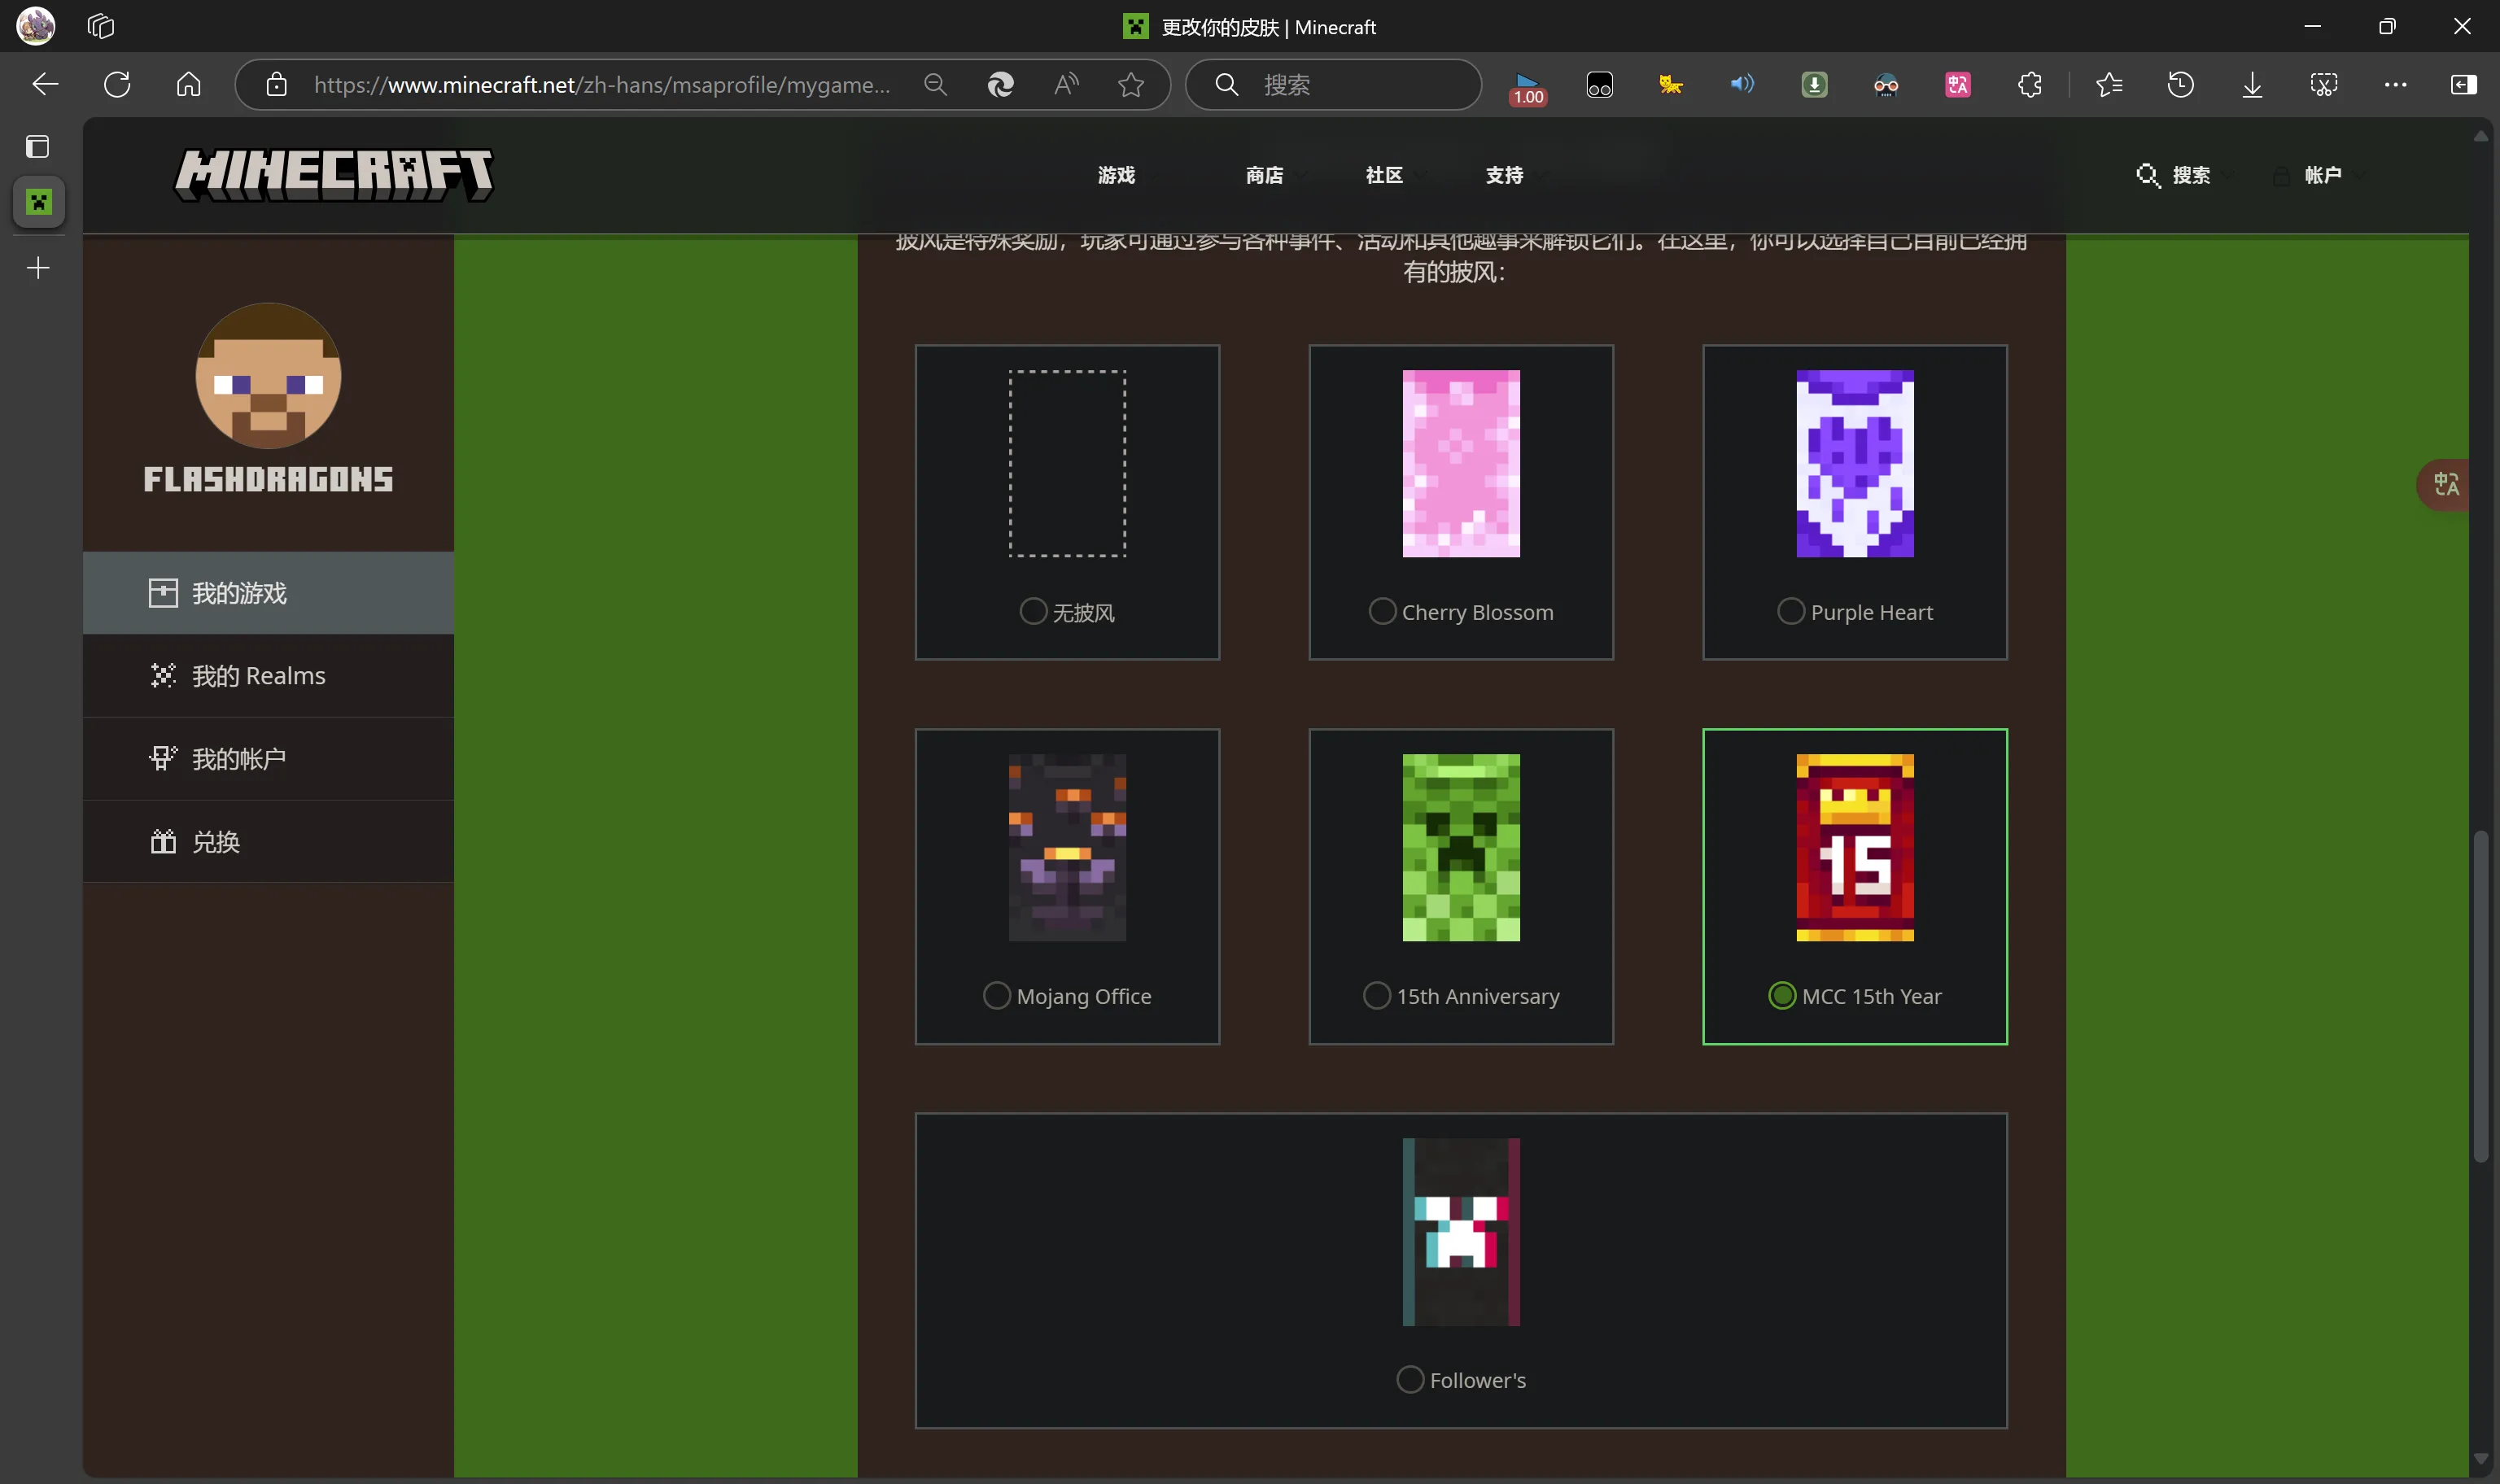This screenshot has height=1484, width=2500.
Task: Click the browser address bar URL
Action: 602,85
